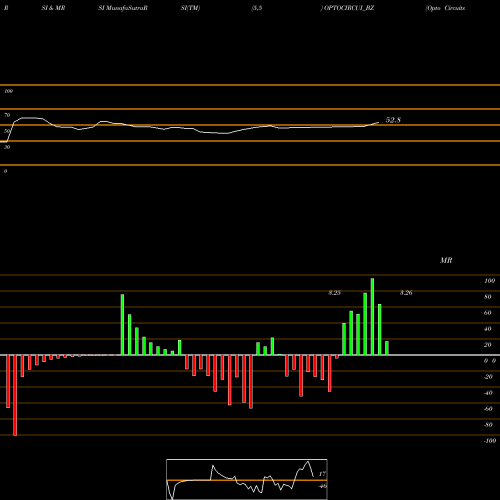
Task: Click the 3.25 price label above bars
Action: pos(334,293)
